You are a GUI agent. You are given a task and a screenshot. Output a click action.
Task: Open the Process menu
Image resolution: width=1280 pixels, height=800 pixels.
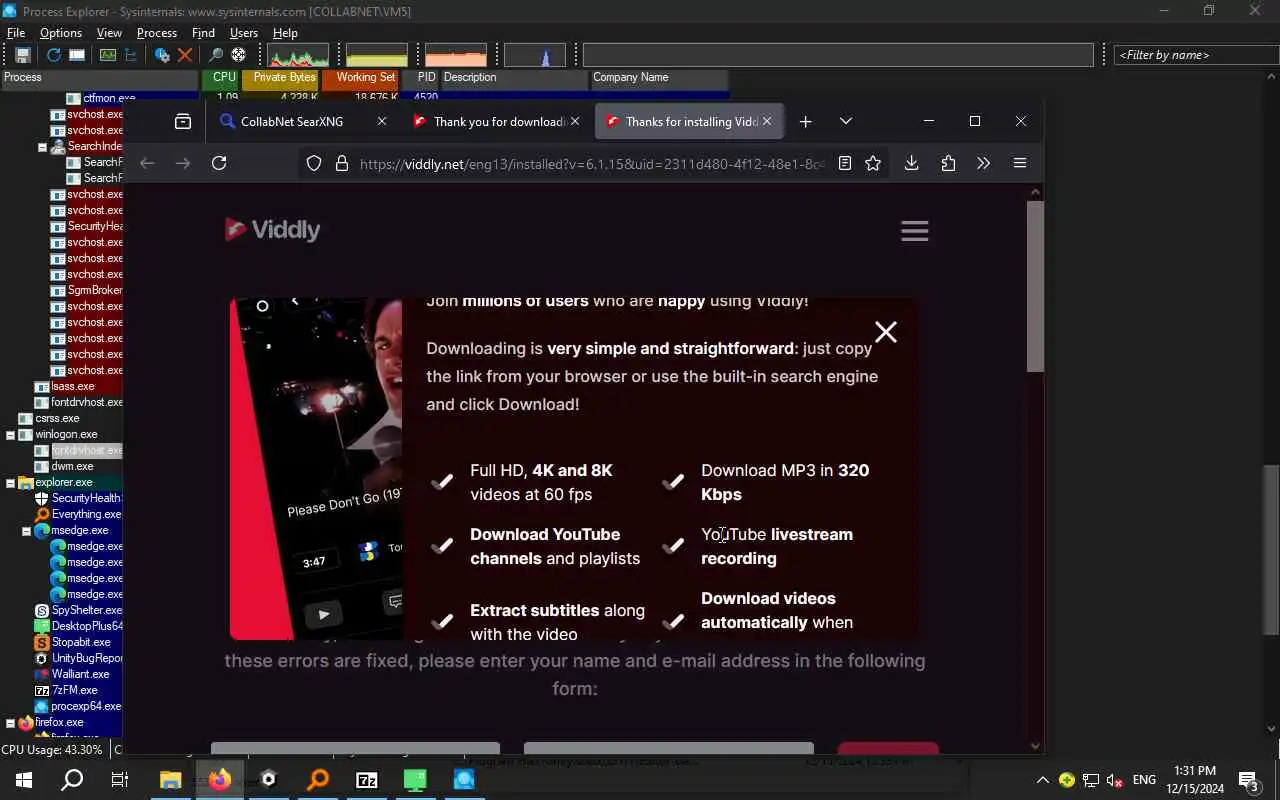157,33
